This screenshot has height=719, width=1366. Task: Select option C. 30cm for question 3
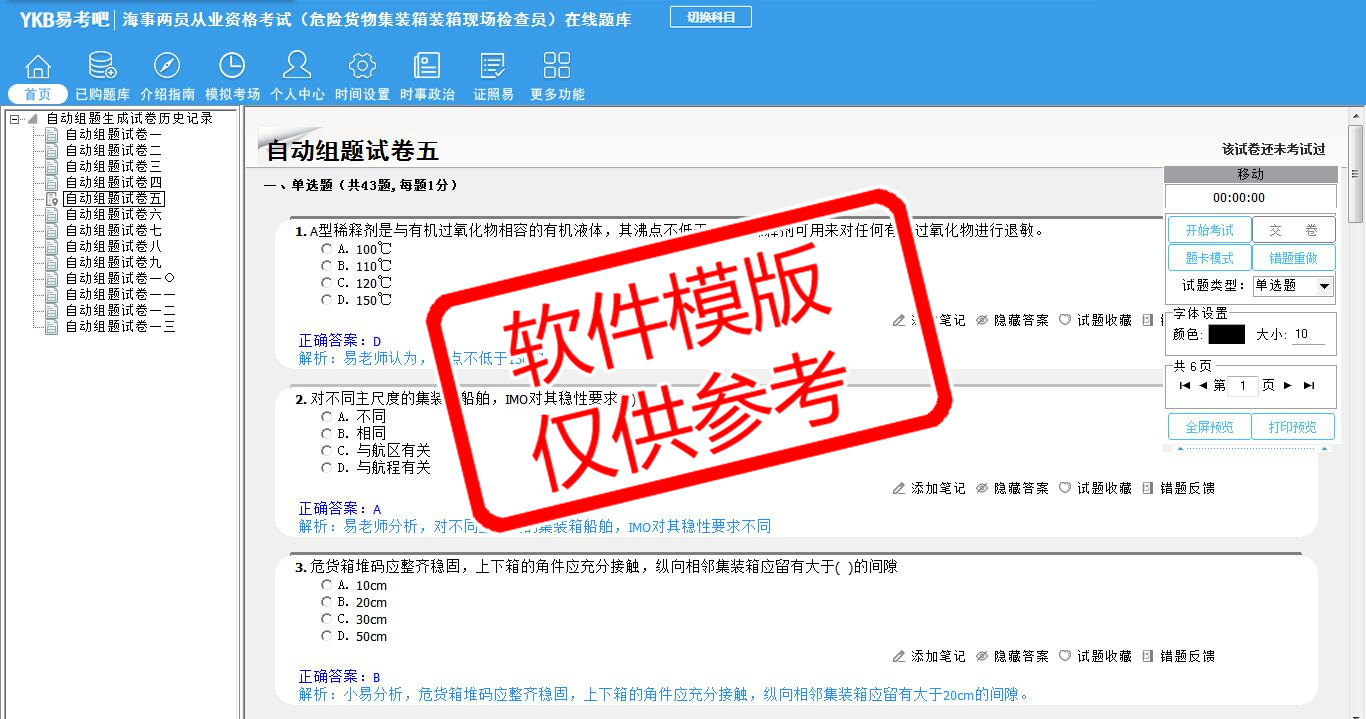pos(326,619)
